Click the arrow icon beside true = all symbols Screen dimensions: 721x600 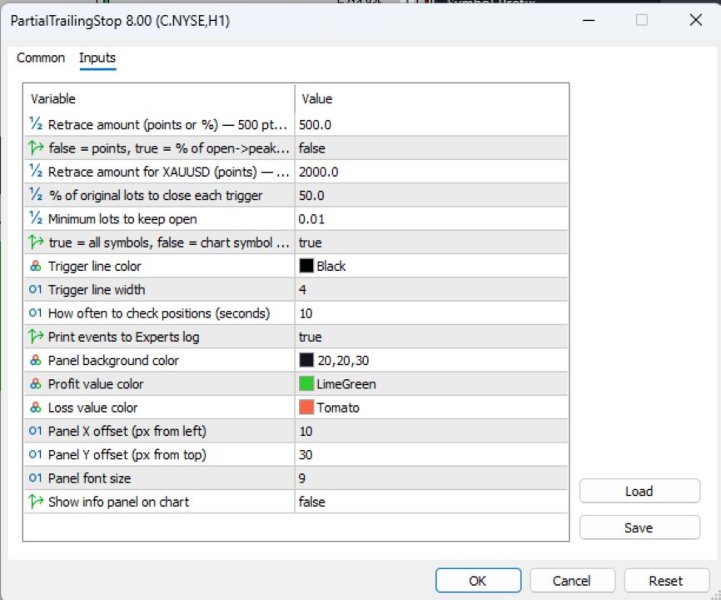[x=35, y=242]
